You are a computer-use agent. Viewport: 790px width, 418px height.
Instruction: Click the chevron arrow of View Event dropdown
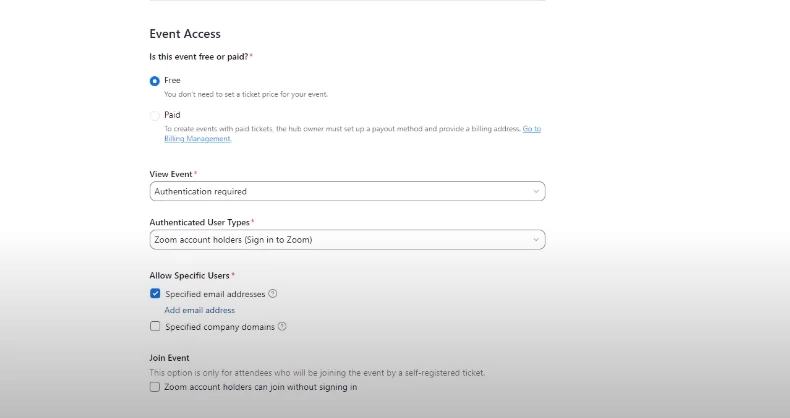[537, 191]
